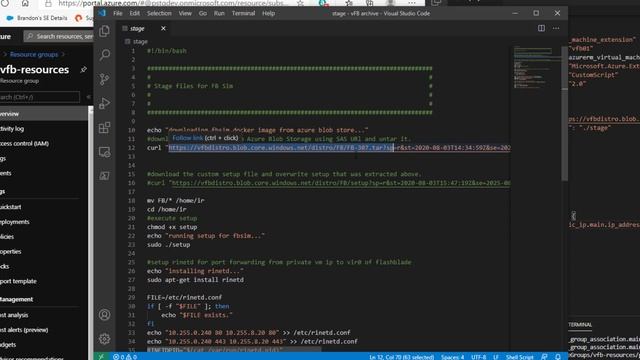
Task: Change the Spaces: 4 indentation setting
Action: [452, 357]
